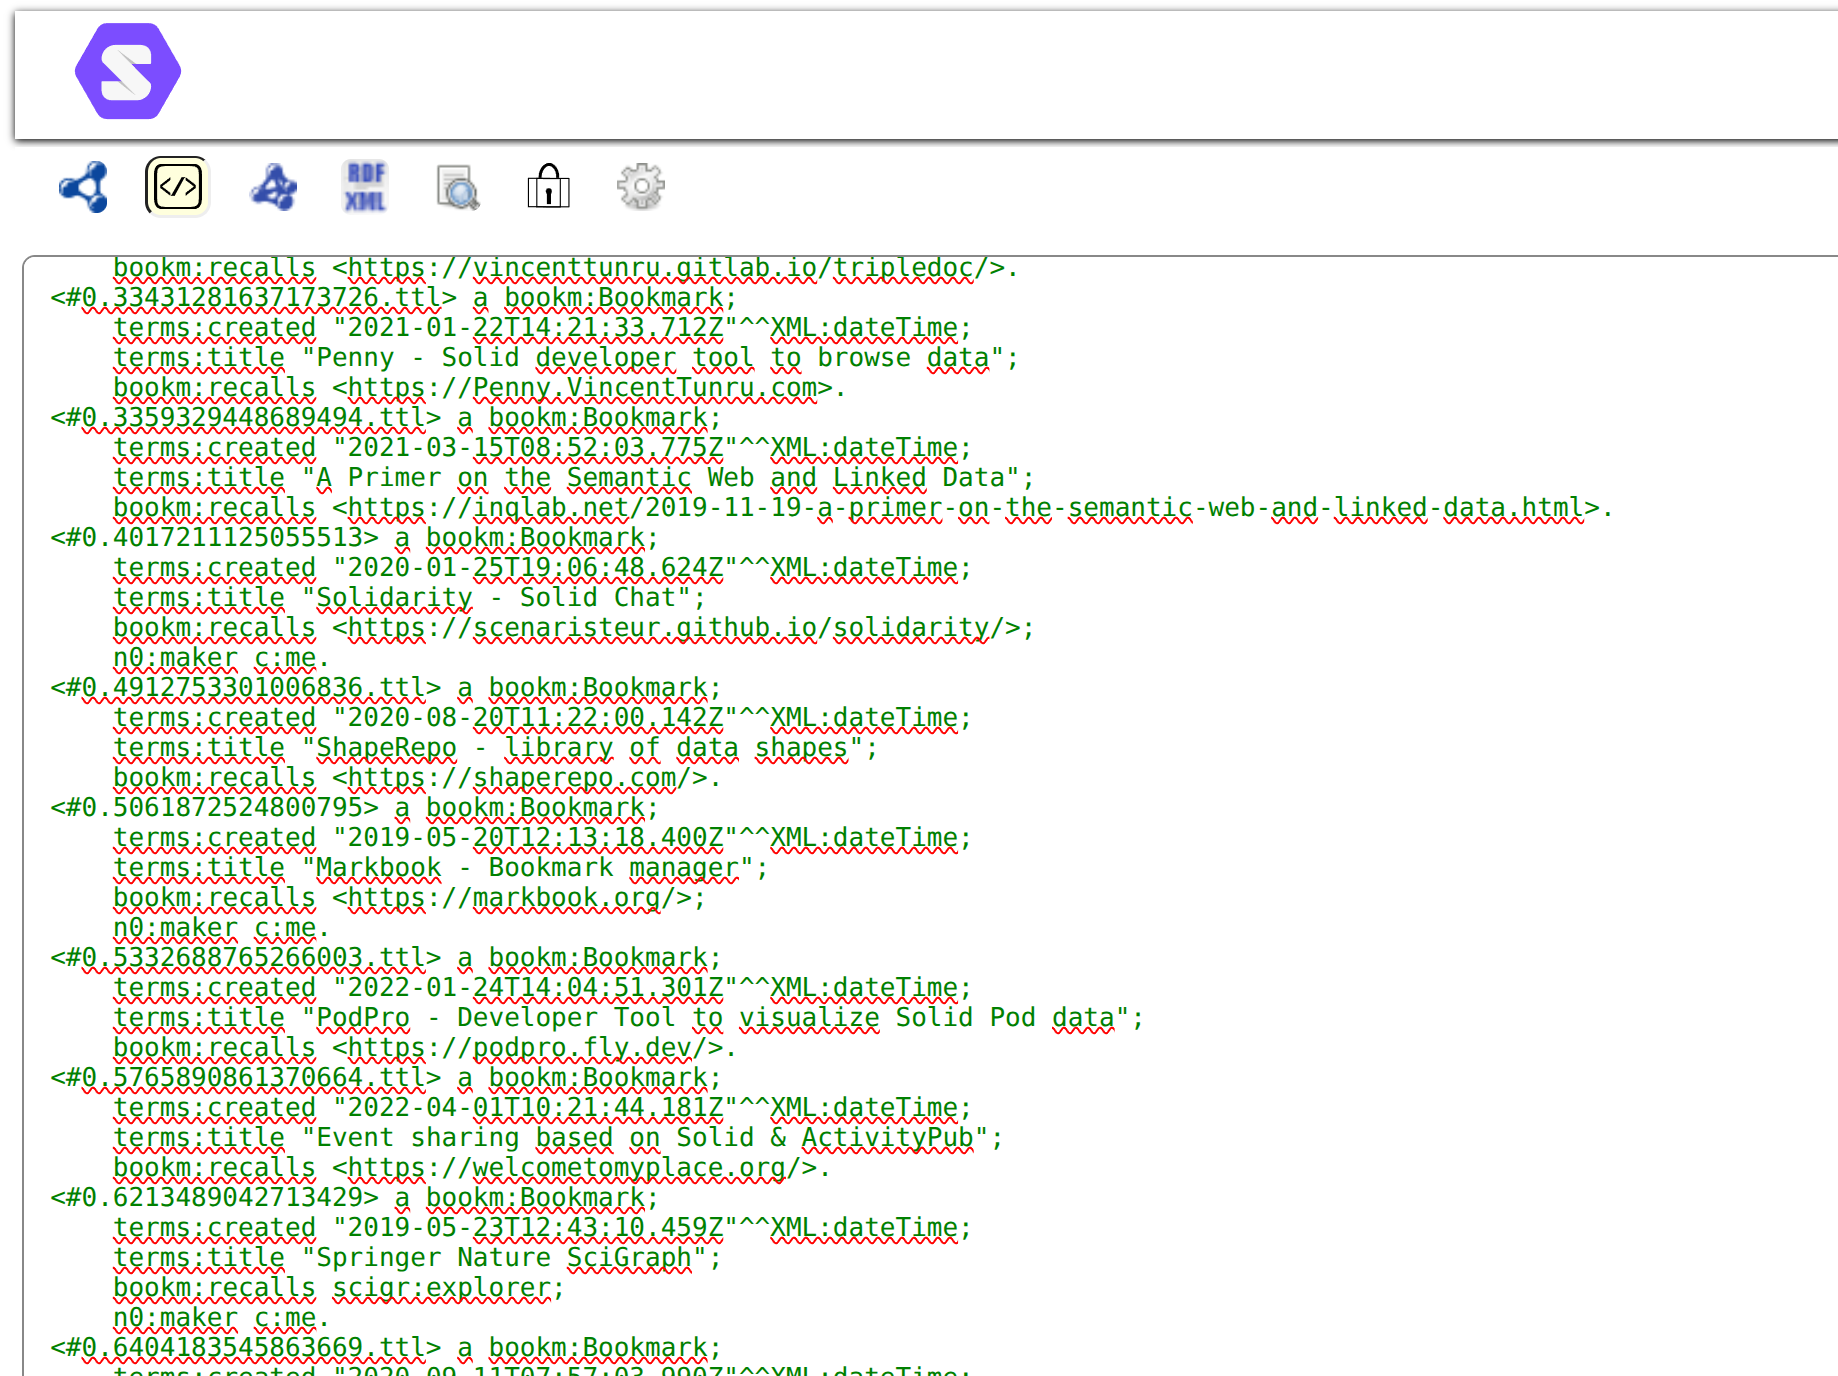
Task: Click the purple Solid logo
Action: [x=128, y=71]
